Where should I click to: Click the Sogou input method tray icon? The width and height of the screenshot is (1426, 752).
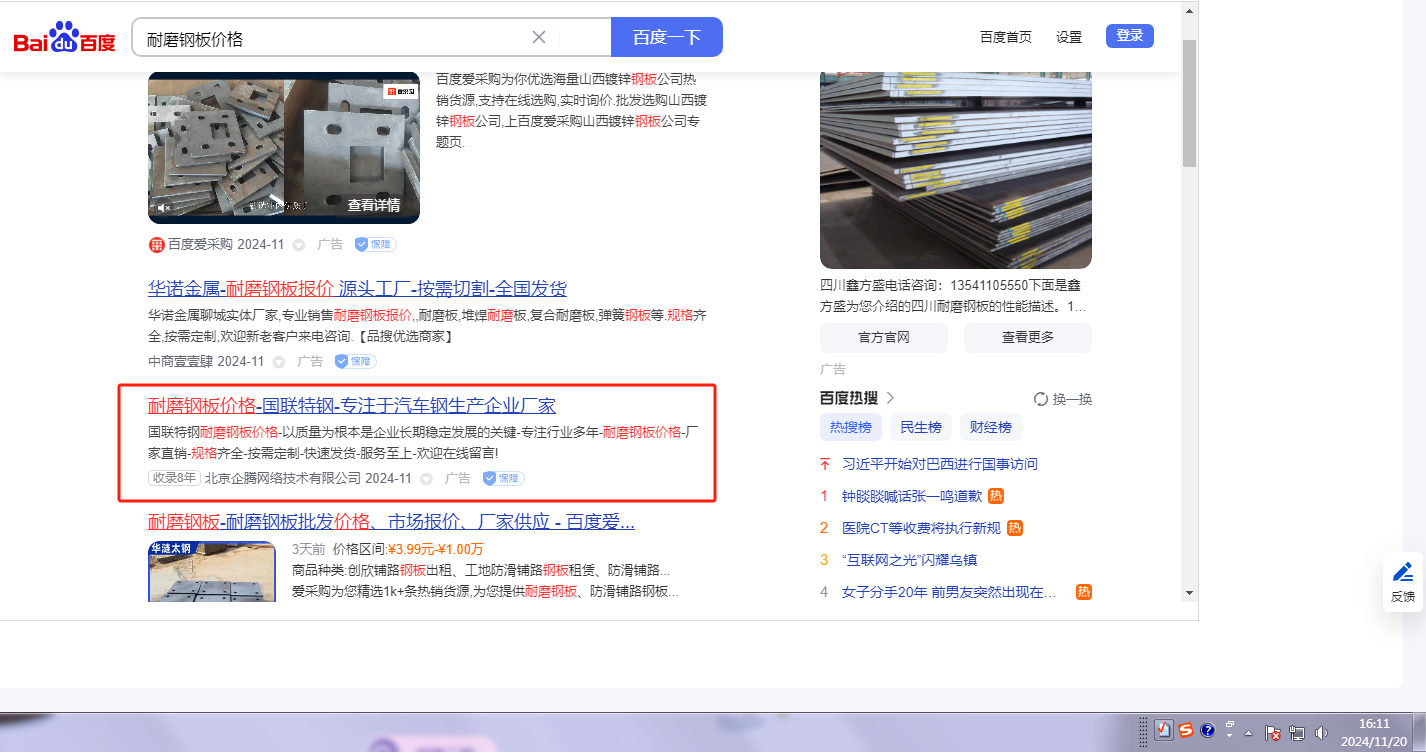pyautogui.click(x=1186, y=730)
